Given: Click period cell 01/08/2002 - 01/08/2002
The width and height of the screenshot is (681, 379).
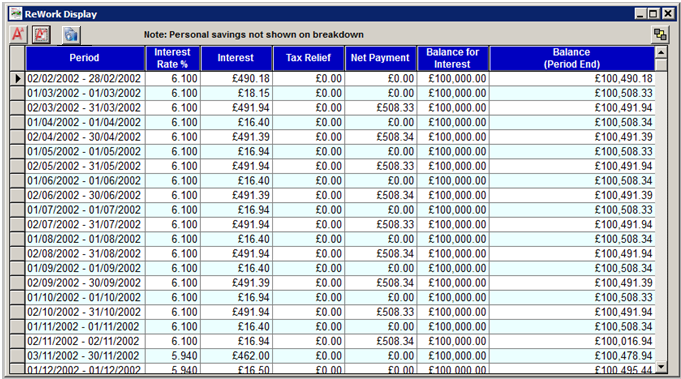Looking at the screenshot, I should coord(85,239).
